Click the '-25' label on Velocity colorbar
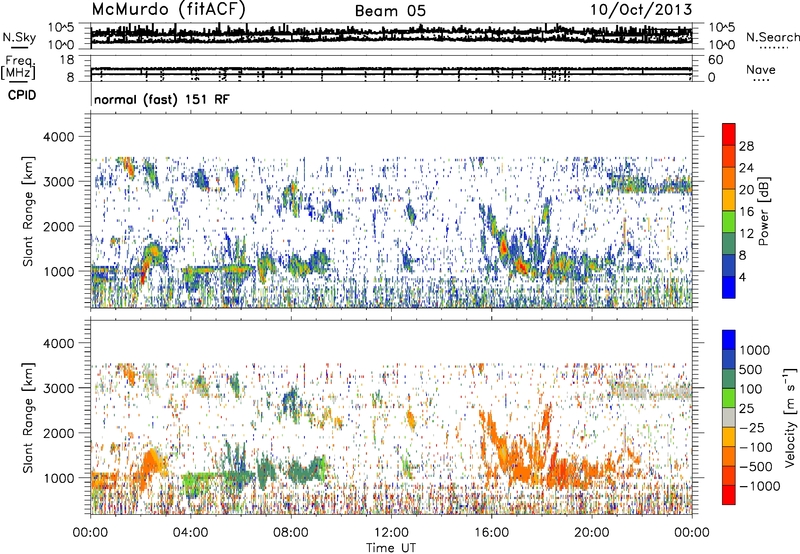Viewport: 800px width, 554px height. [752, 427]
